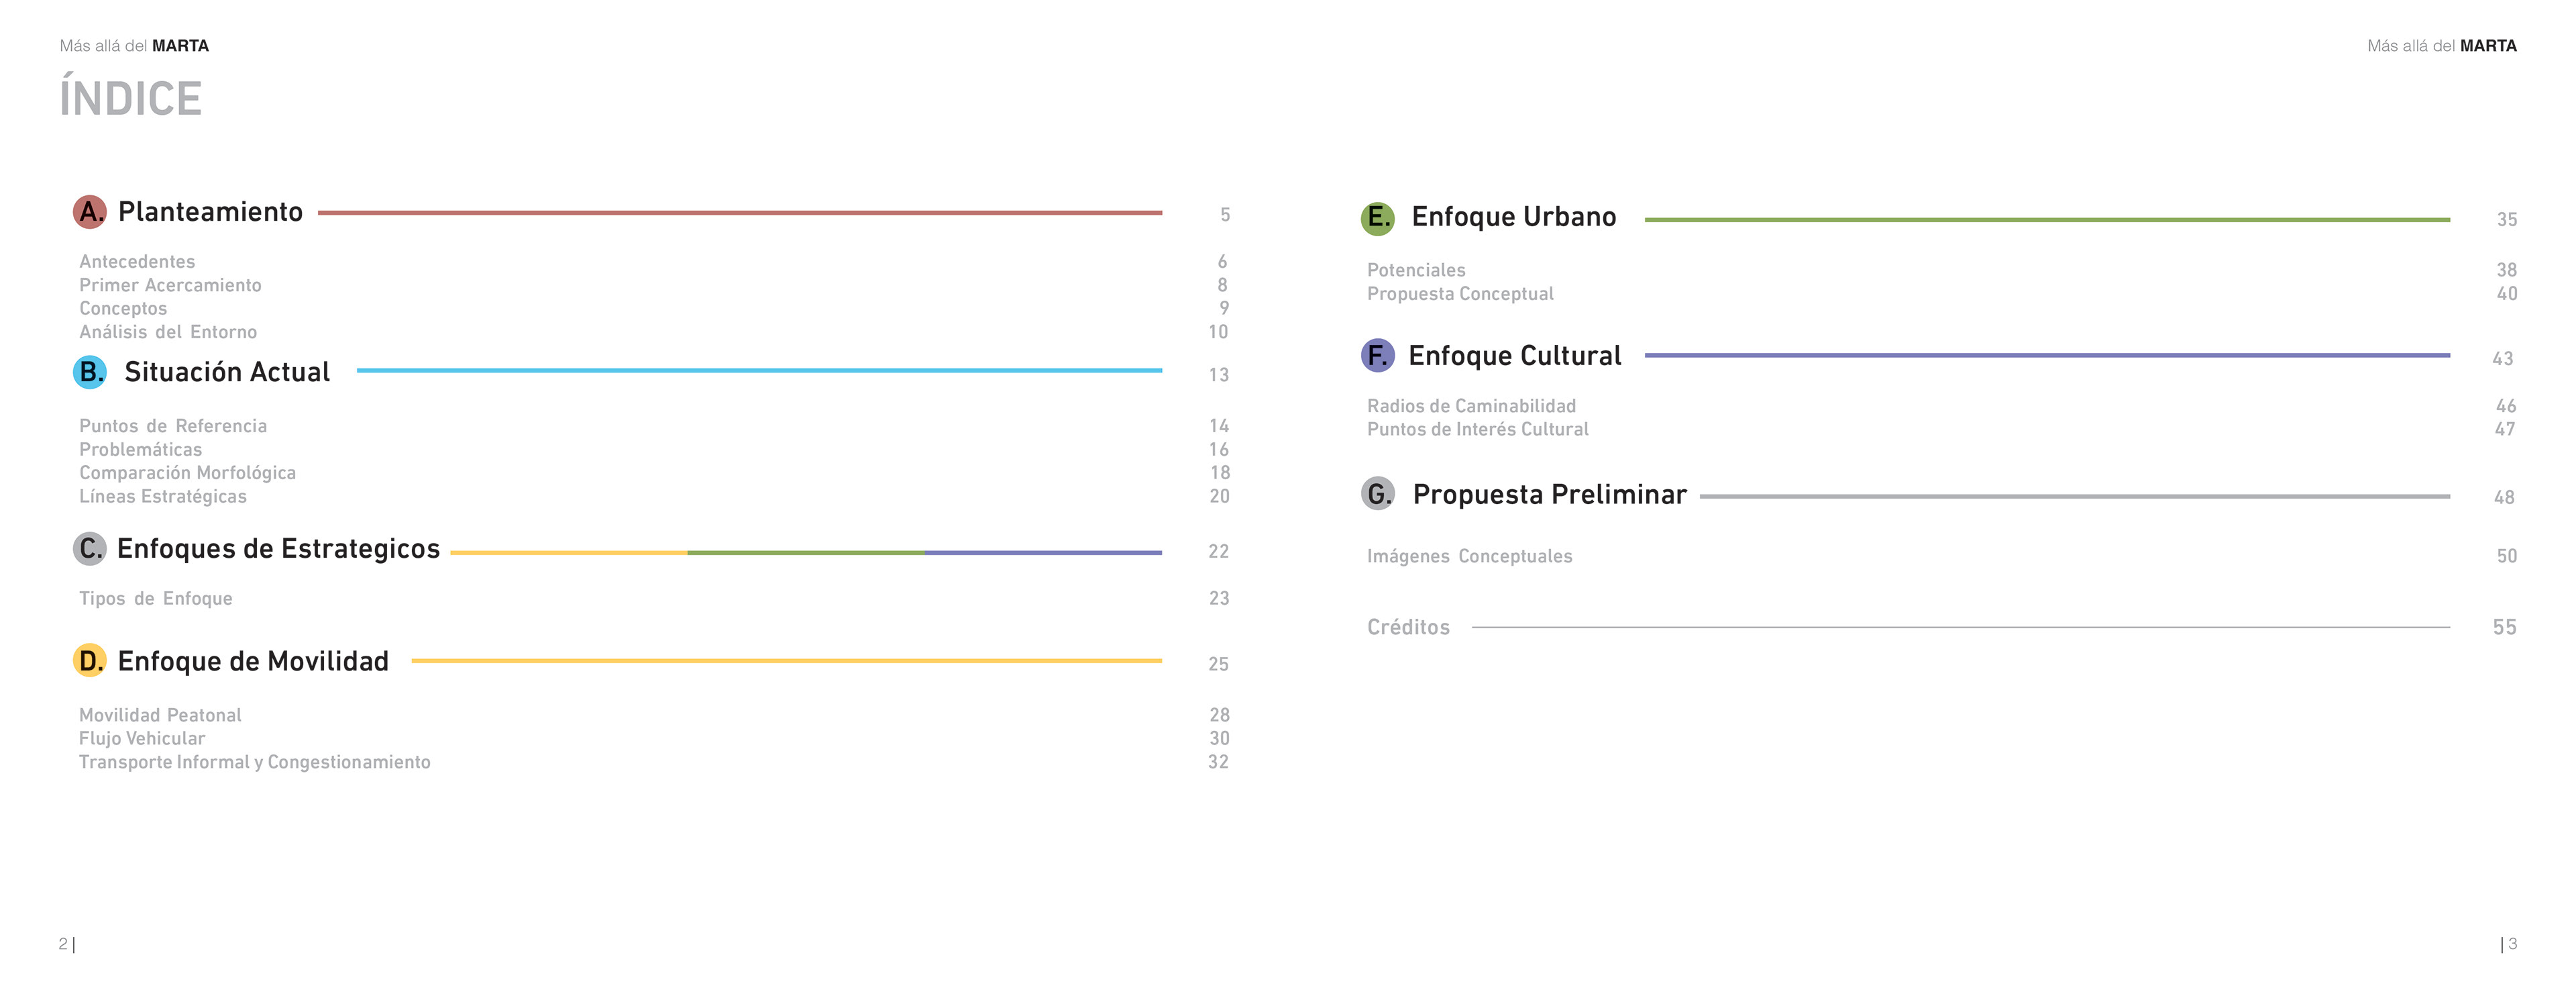This screenshot has width=2576, height=996.
Task: Select the Propuesta Conceptual entry
Action: [1460, 294]
